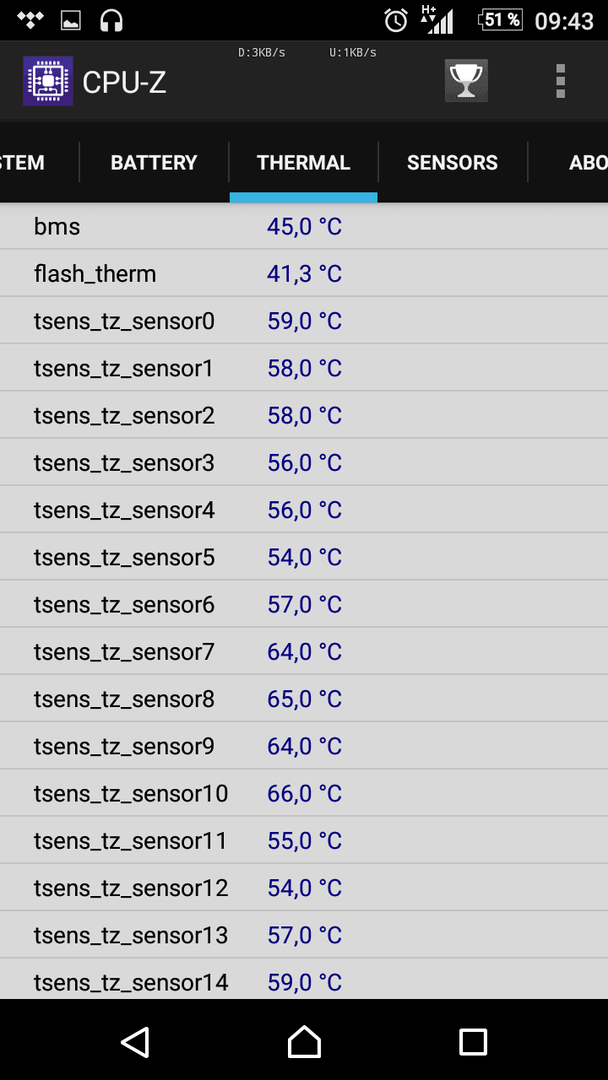Tap the alarm clock status icon
The height and width of the screenshot is (1080, 608).
(396, 20)
